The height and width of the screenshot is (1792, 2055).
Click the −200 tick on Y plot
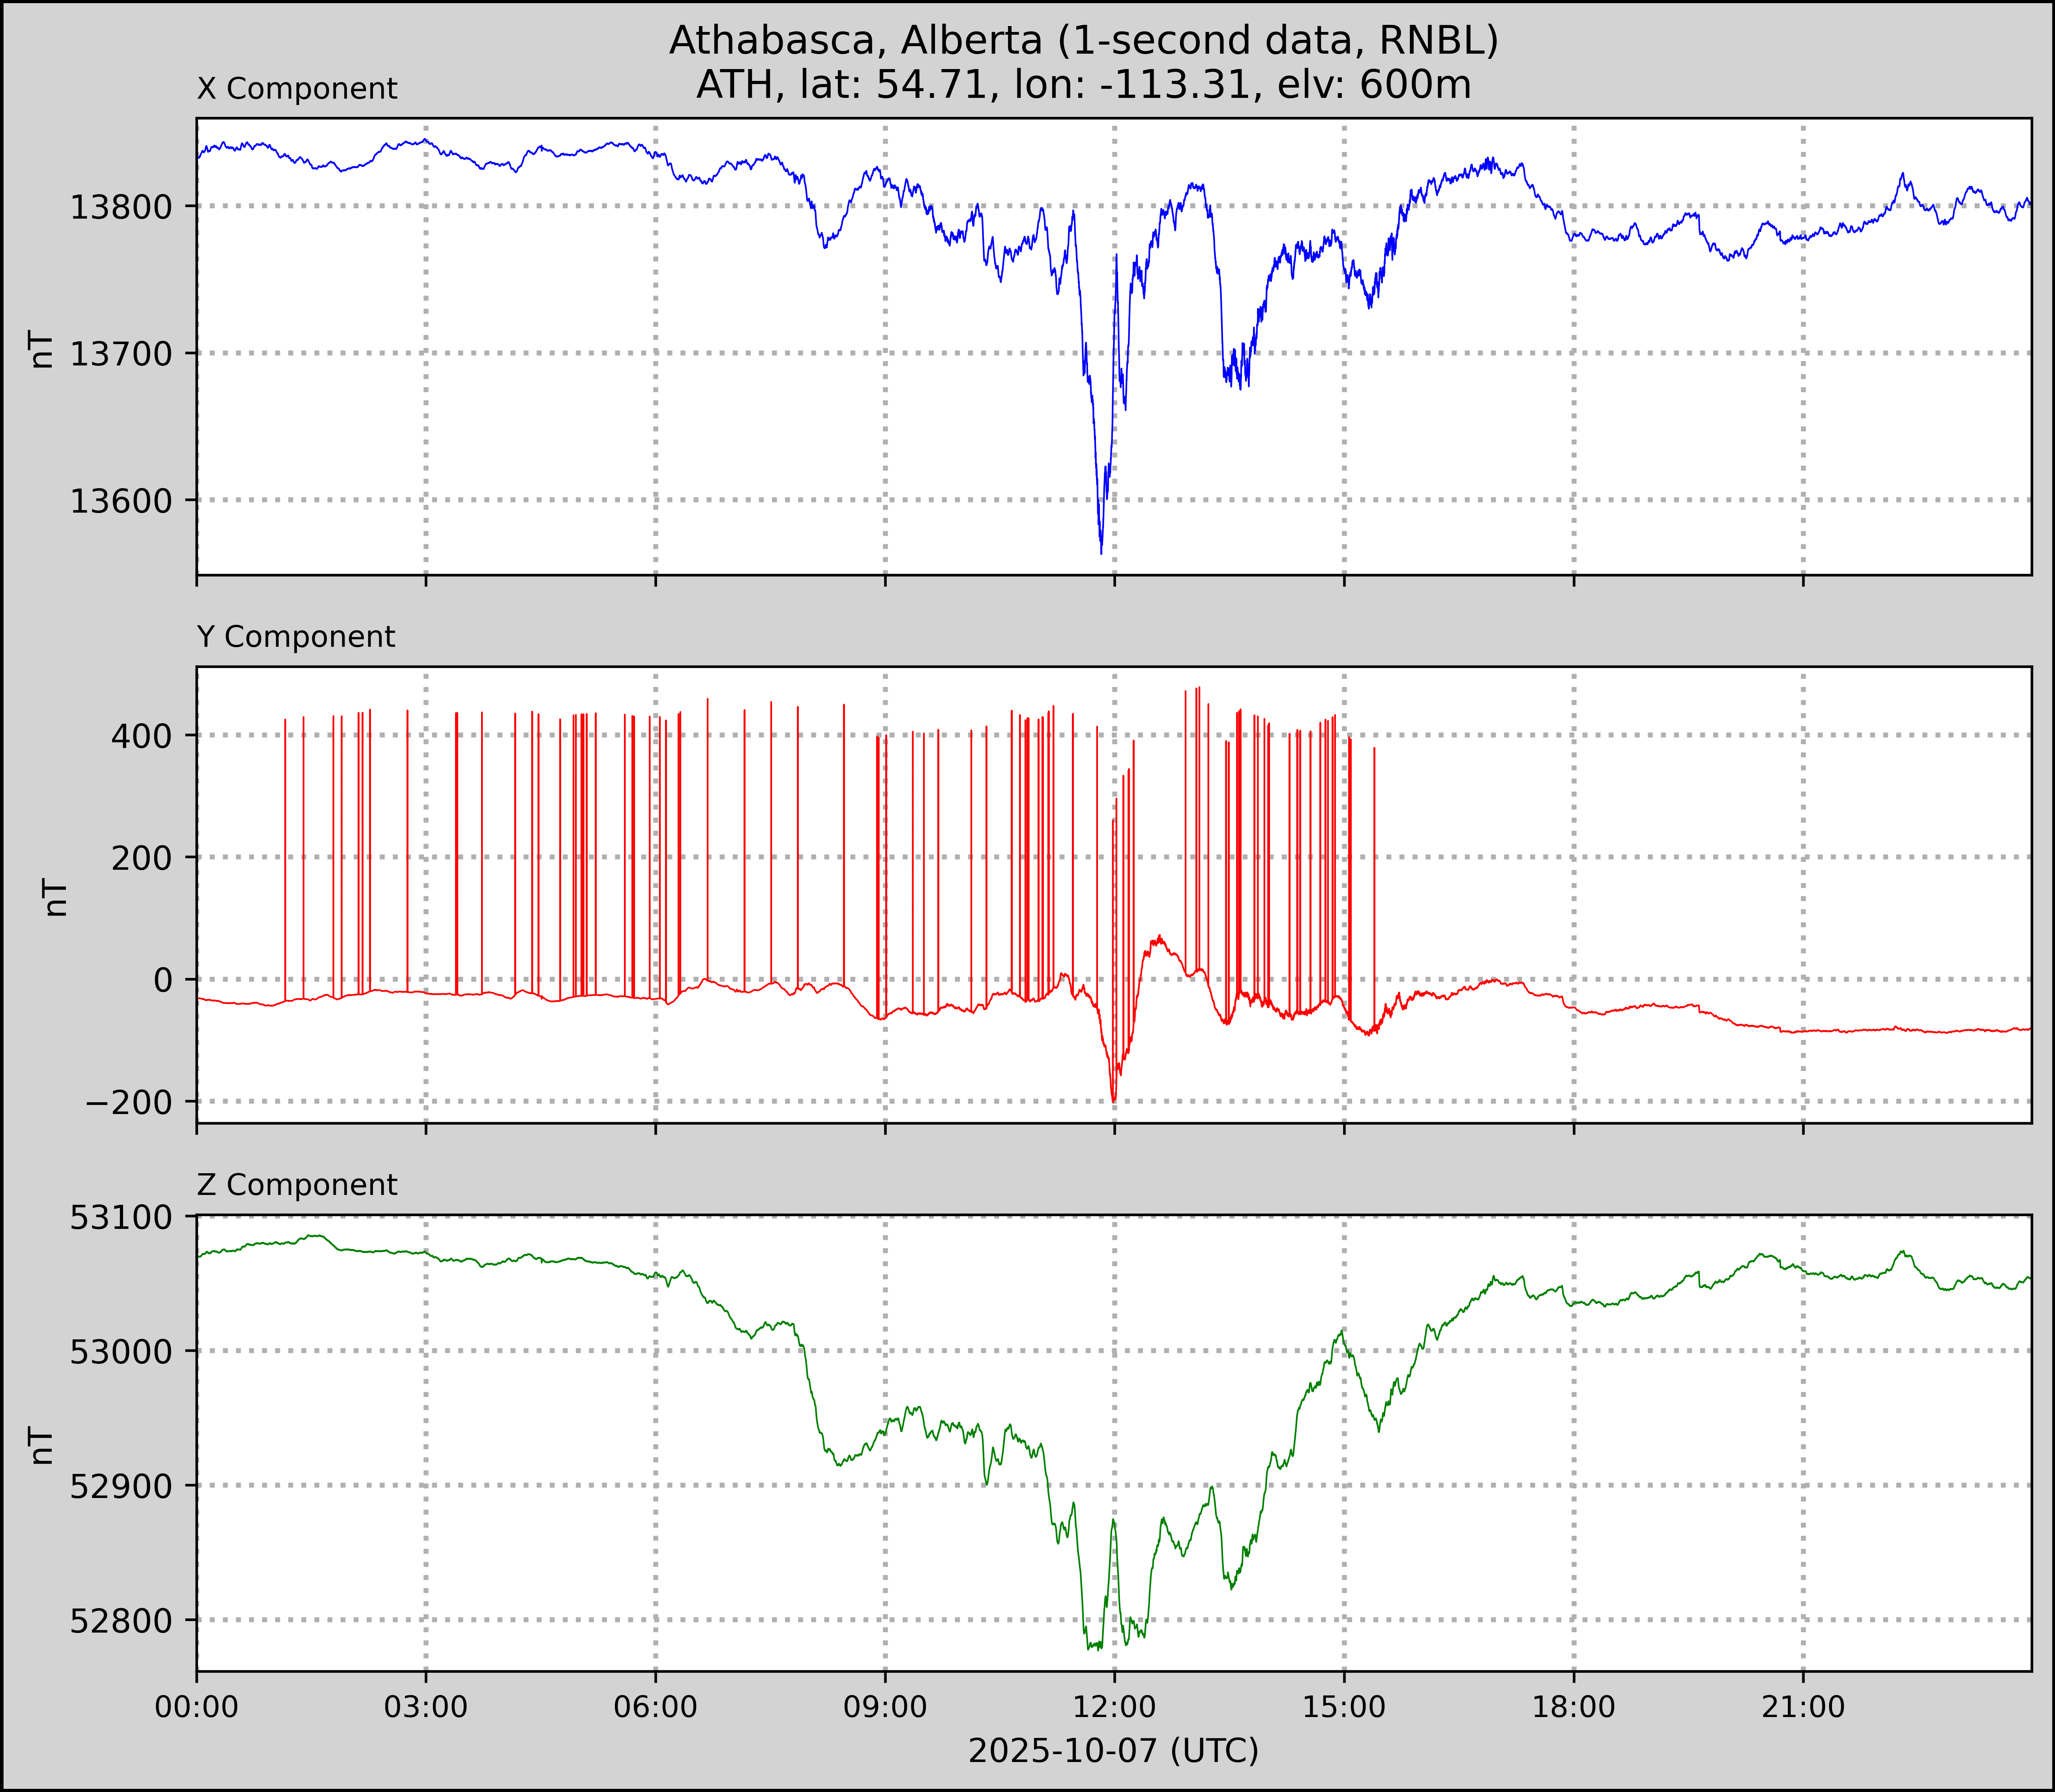click(x=129, y=1102)
